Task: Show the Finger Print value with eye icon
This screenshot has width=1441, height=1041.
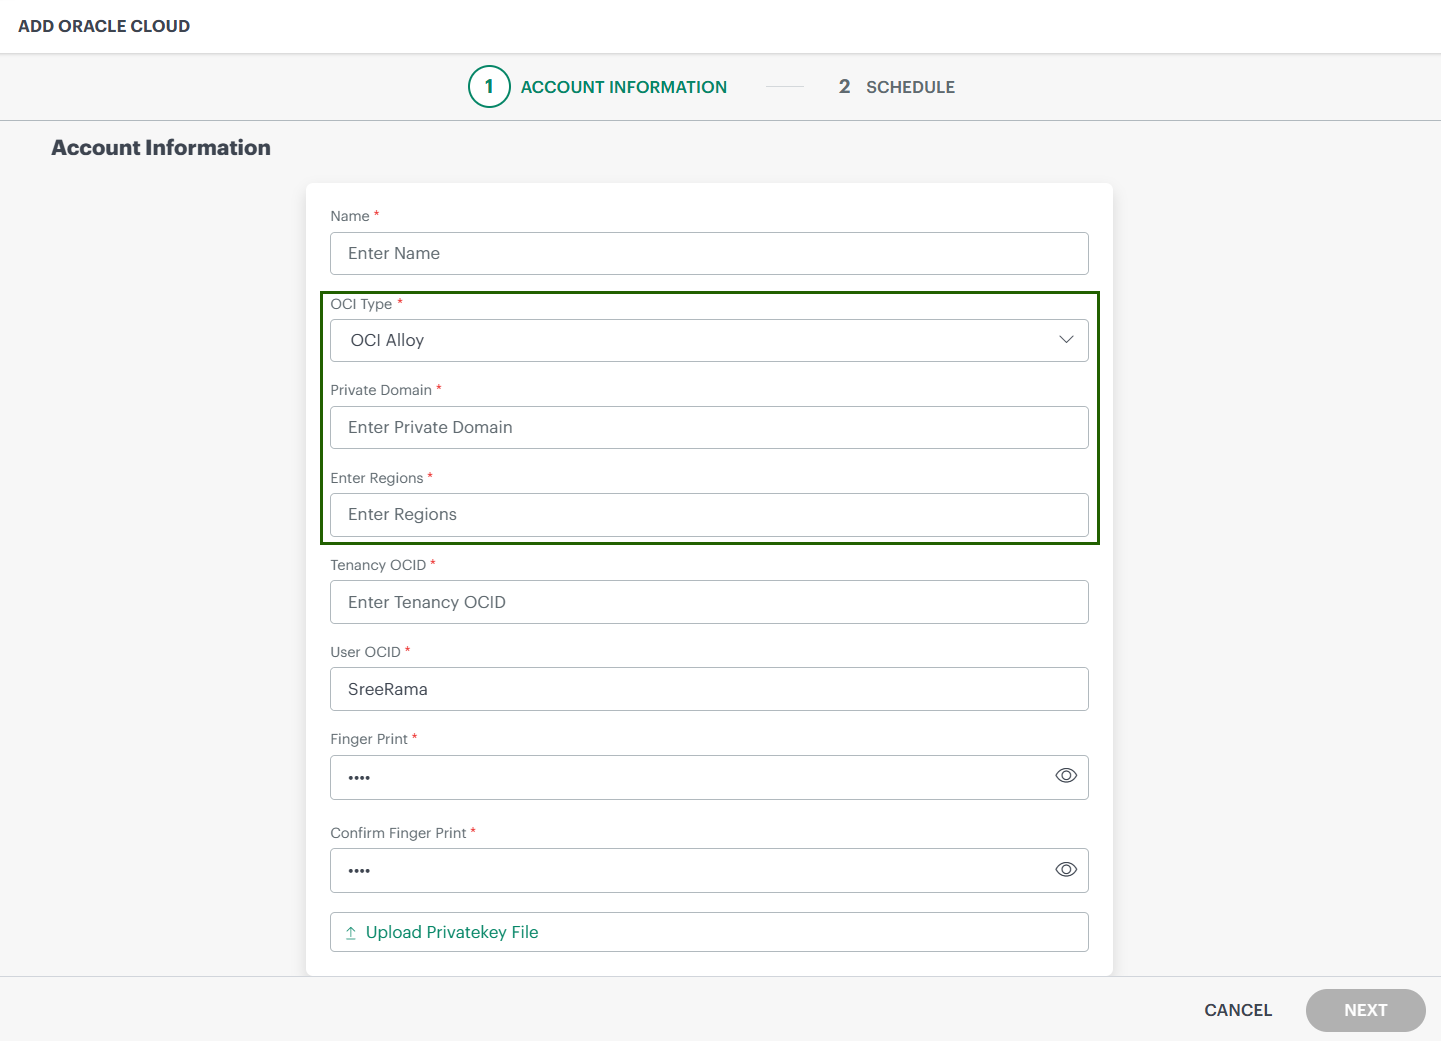Action: (x=1066, y=776)
